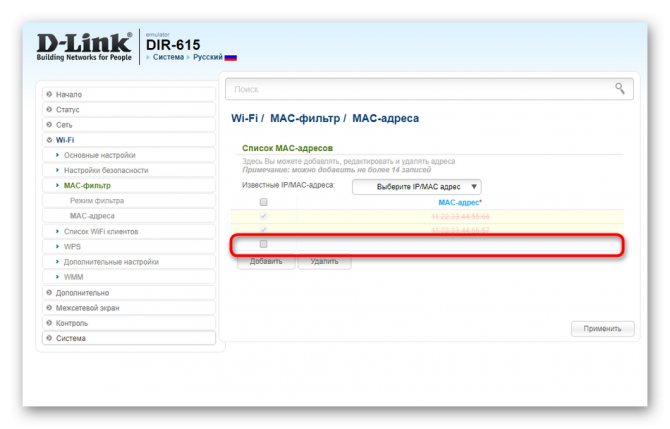Click the MAC-фильтр breadcrumb link
Viewport: 670px width, 429px height.
[x=305, y=118]
